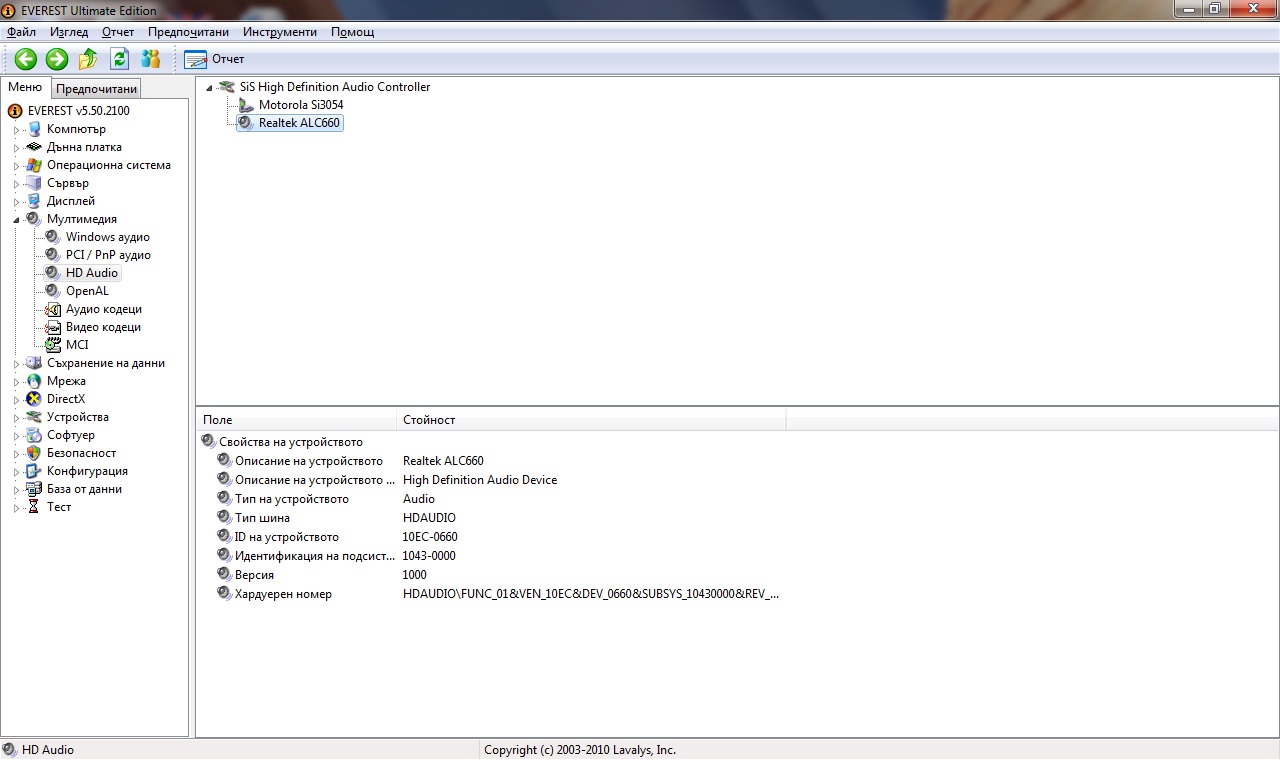Screen dimensions: 1280x760
Task: Collapse the Мултимедия tree node
Action: (16, 219)
